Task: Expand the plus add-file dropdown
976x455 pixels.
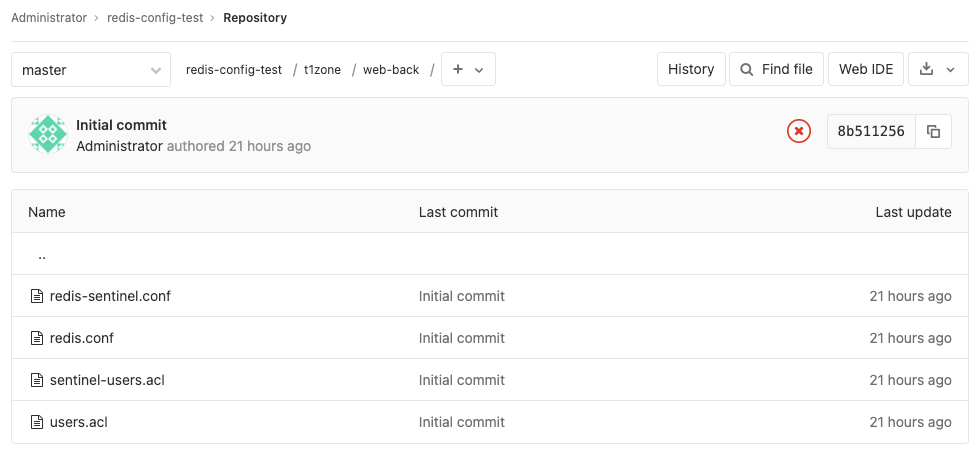Action: pos(468,70)
